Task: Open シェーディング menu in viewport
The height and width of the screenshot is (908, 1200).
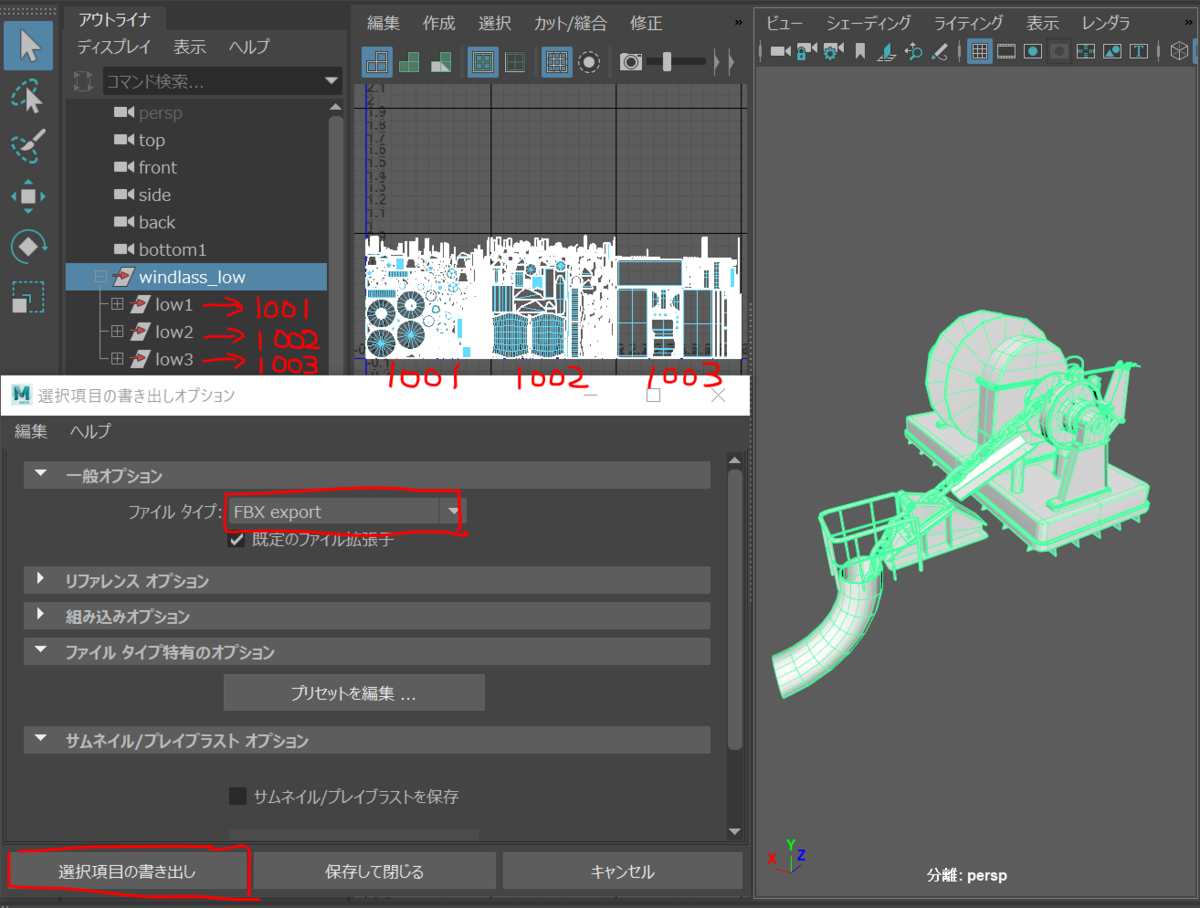Action: 869,23
